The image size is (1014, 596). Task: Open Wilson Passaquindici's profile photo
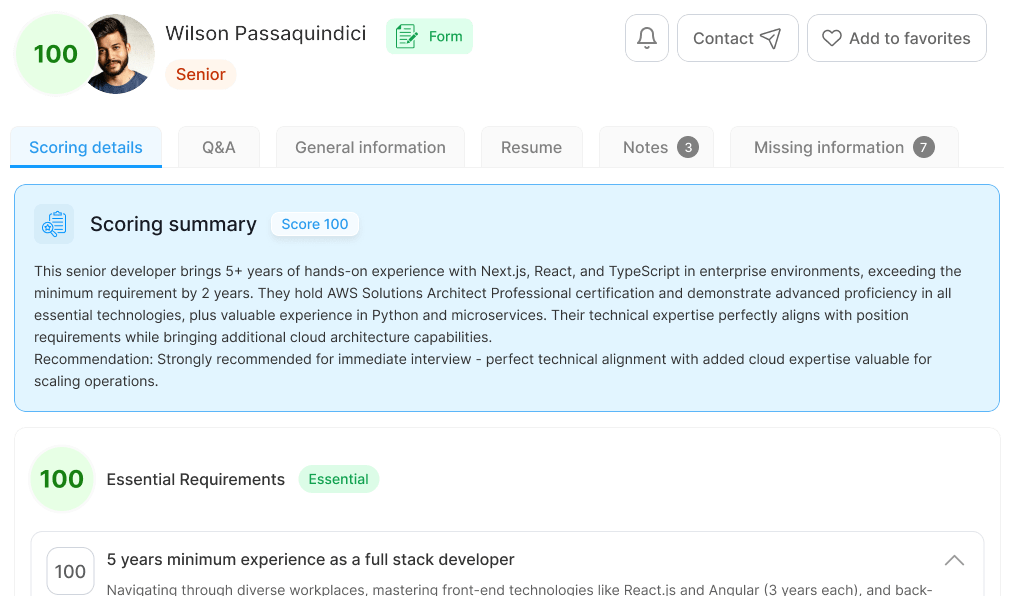pyautogui.click(x=121, y=54)
